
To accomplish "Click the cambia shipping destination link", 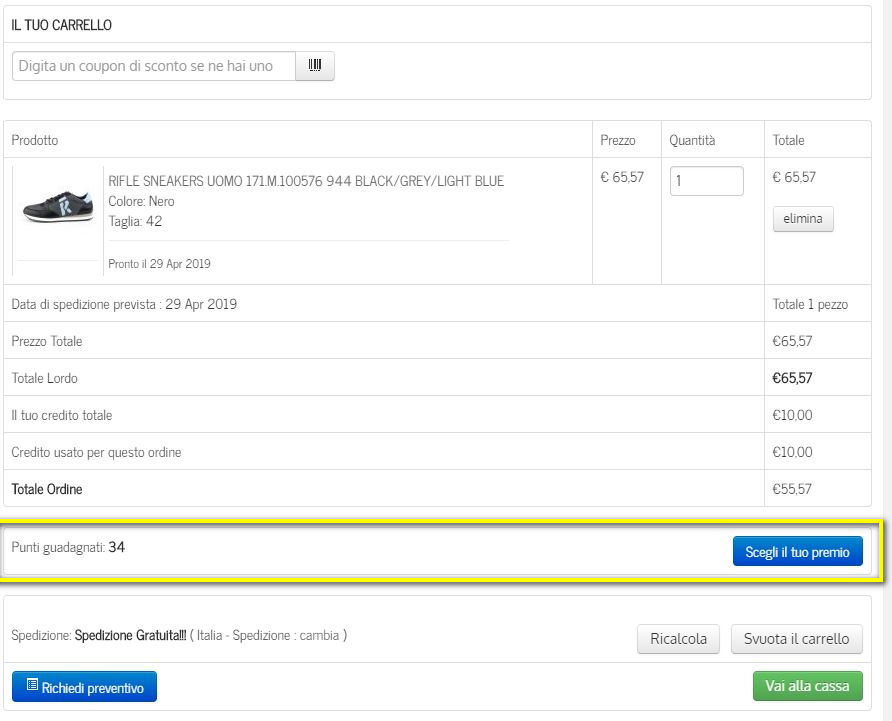I will tap(319, 635).
